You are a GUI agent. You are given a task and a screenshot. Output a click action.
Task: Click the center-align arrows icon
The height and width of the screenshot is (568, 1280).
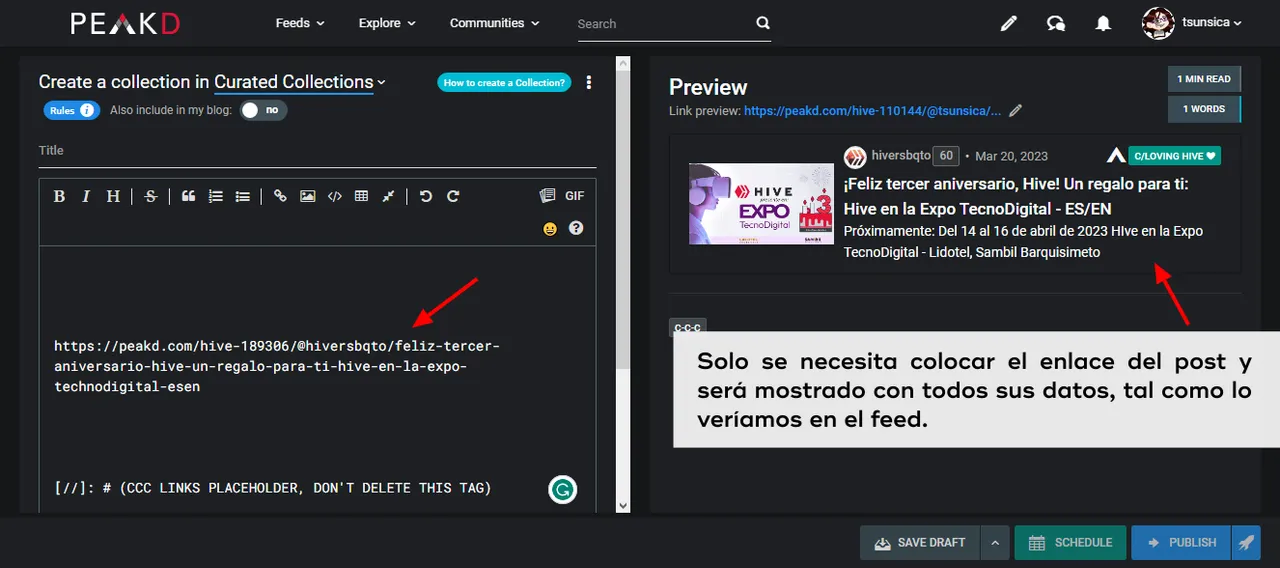point(388,196)
